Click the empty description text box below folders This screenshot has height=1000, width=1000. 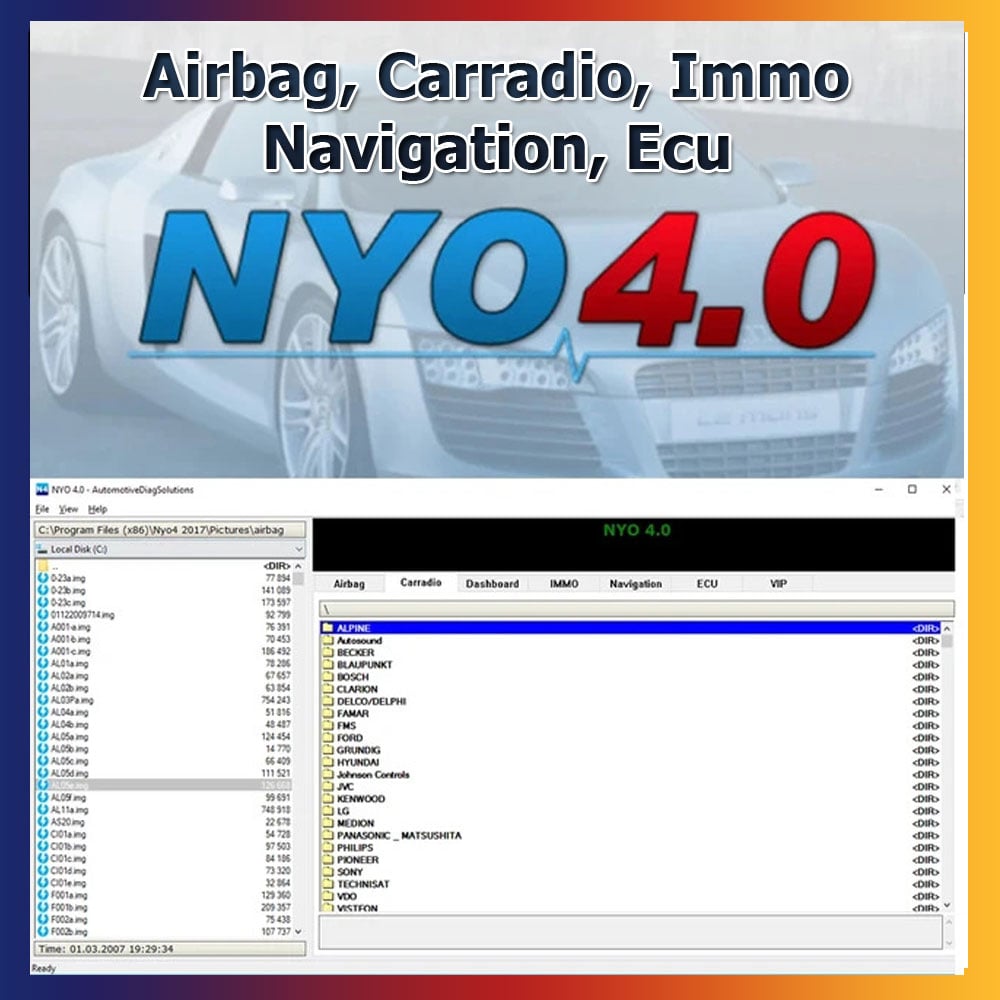[x=631, y=932]
